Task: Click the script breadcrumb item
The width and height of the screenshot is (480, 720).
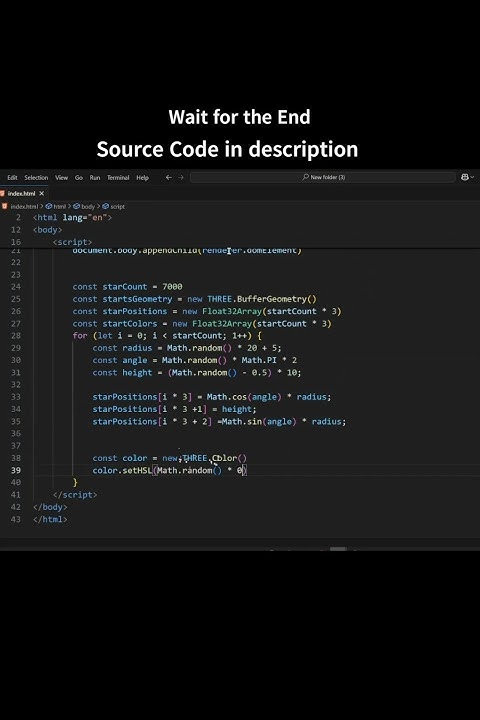Action: pyautogui.click(x=118, y=207)
